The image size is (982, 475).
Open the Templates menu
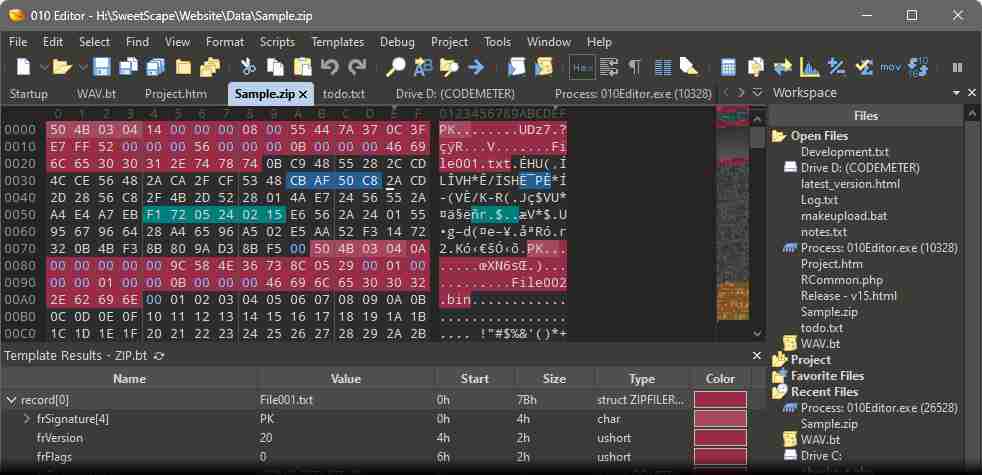pyautogui.click(x=337, y=42)
